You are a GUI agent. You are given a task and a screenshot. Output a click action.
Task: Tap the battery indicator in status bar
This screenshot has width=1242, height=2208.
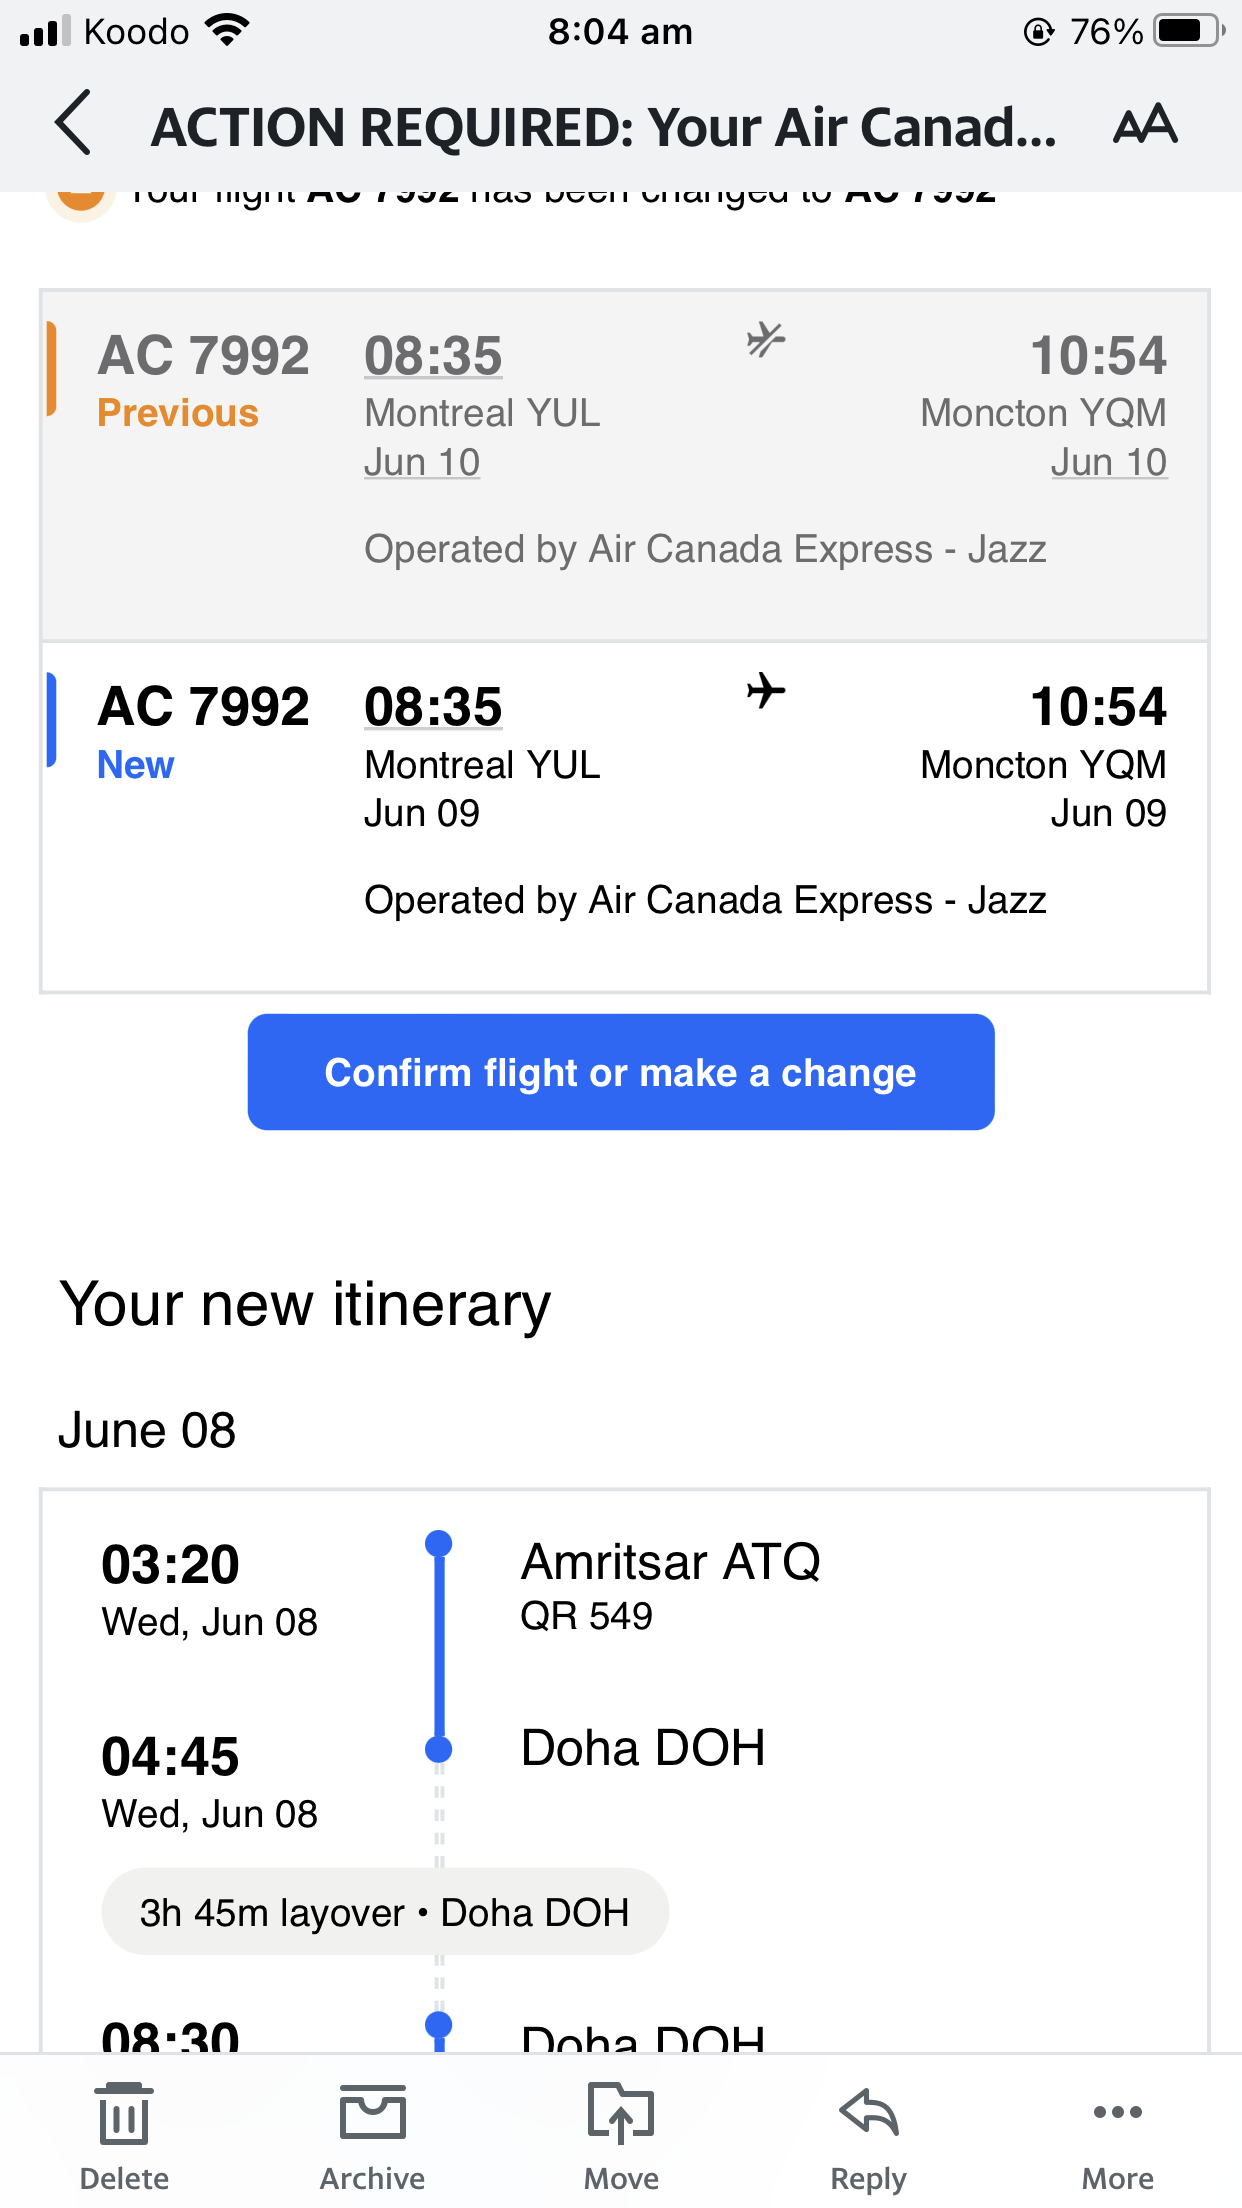tap(1187, 31)
